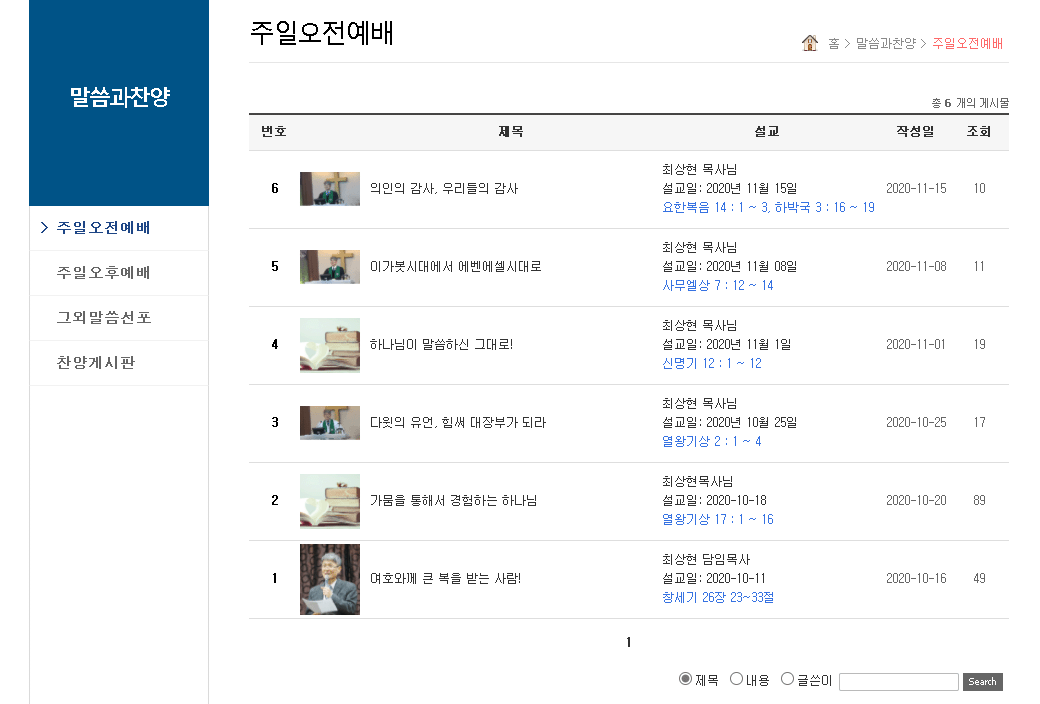Open the post titled 여호와께 큰 복을 받는 사람!

point(445,579)
